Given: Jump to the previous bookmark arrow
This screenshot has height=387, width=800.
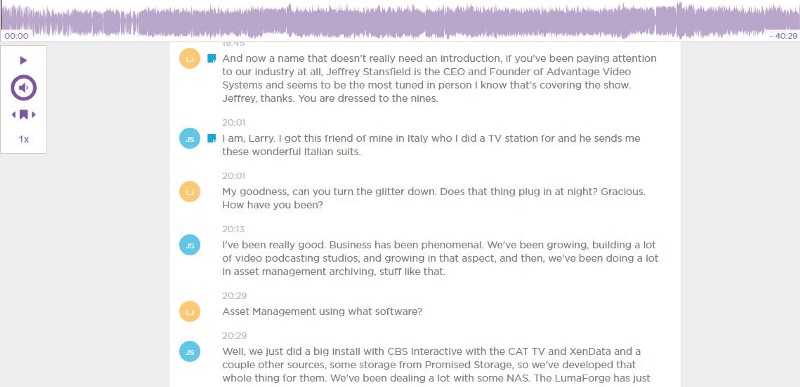Looking at the screenshot, I should pyautogui.click(x=14, y=115).
